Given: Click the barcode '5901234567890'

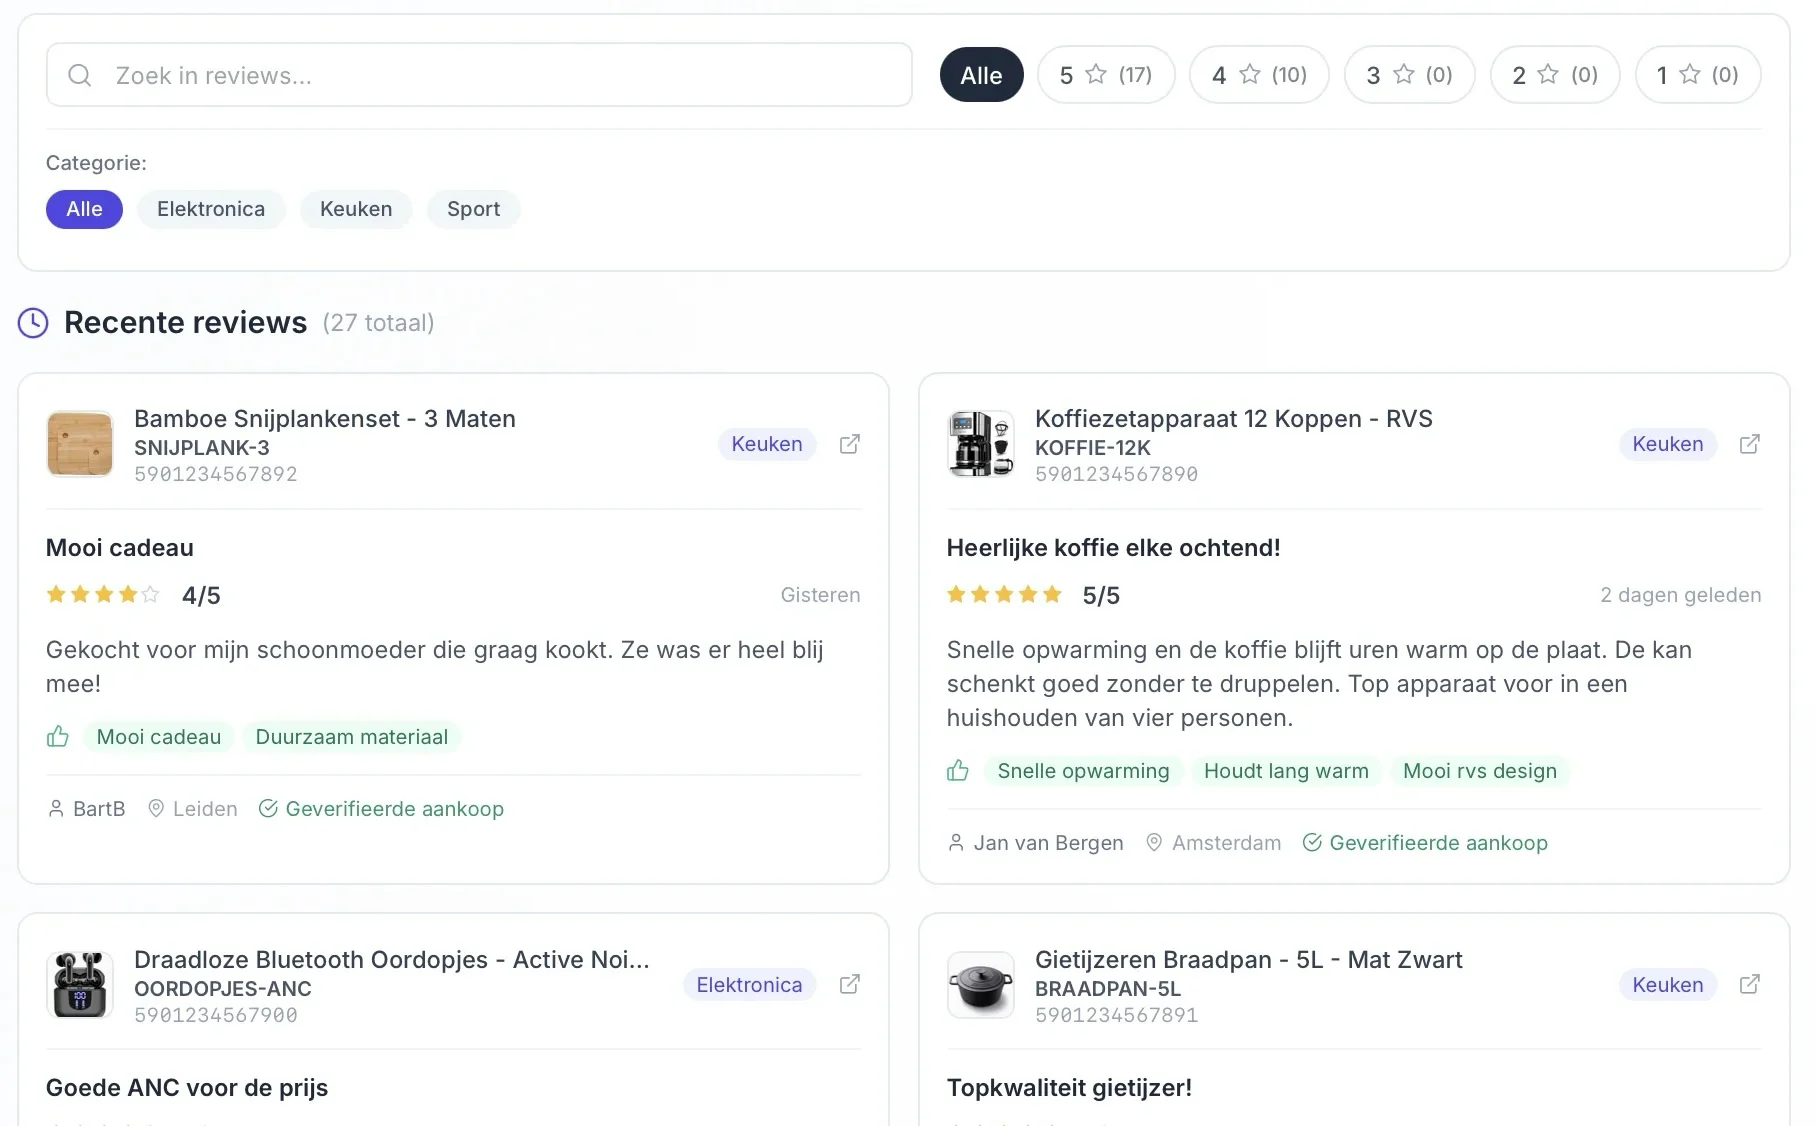Looking at the screenshot, I should pyautogui.click(x=1116, y=474).
